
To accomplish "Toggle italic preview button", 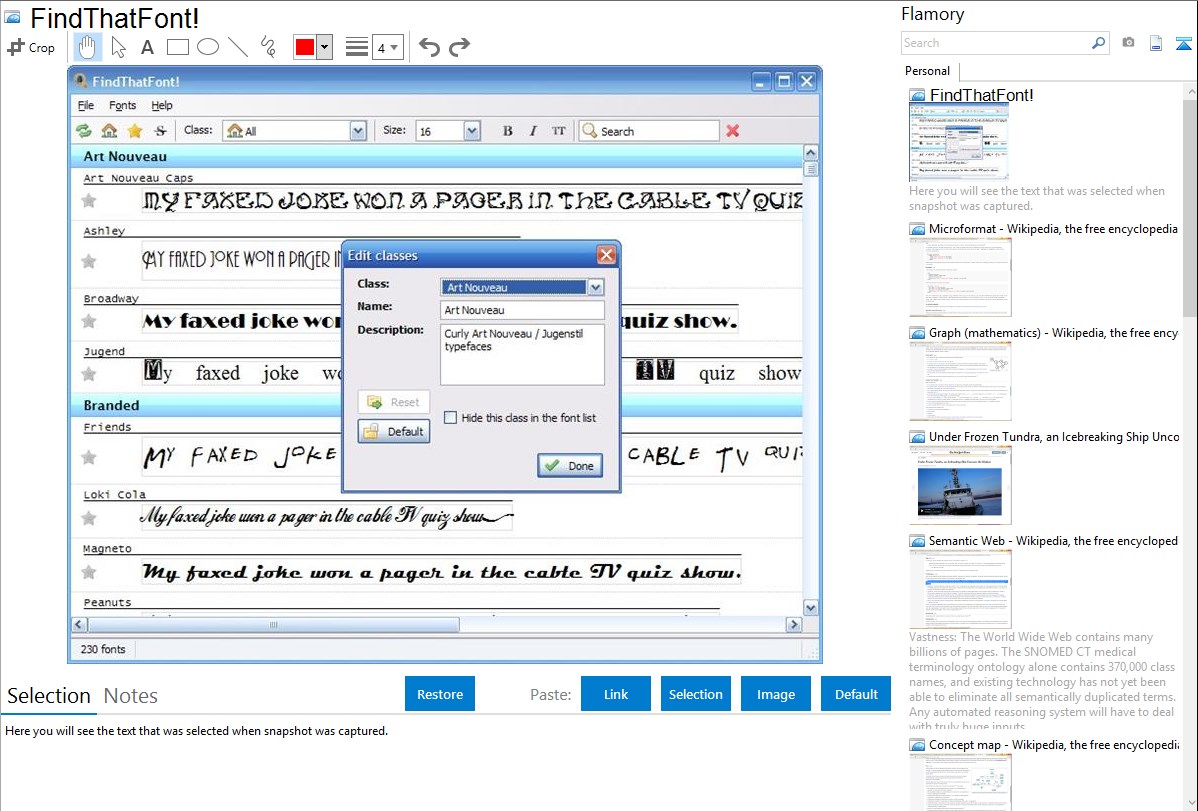I will click(x=533, y=131).
